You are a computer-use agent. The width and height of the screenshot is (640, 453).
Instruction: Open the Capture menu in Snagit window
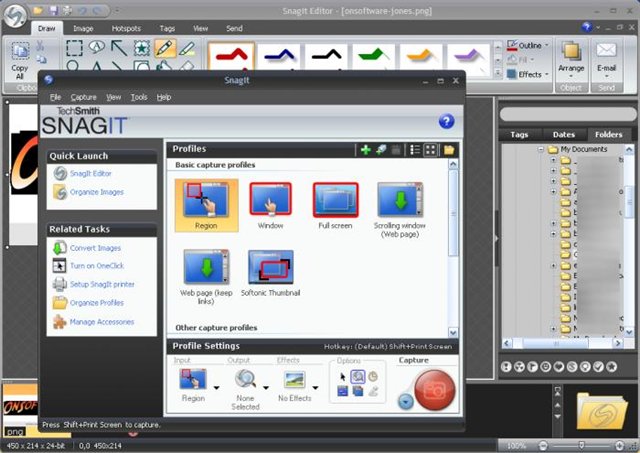click(84, 97)
